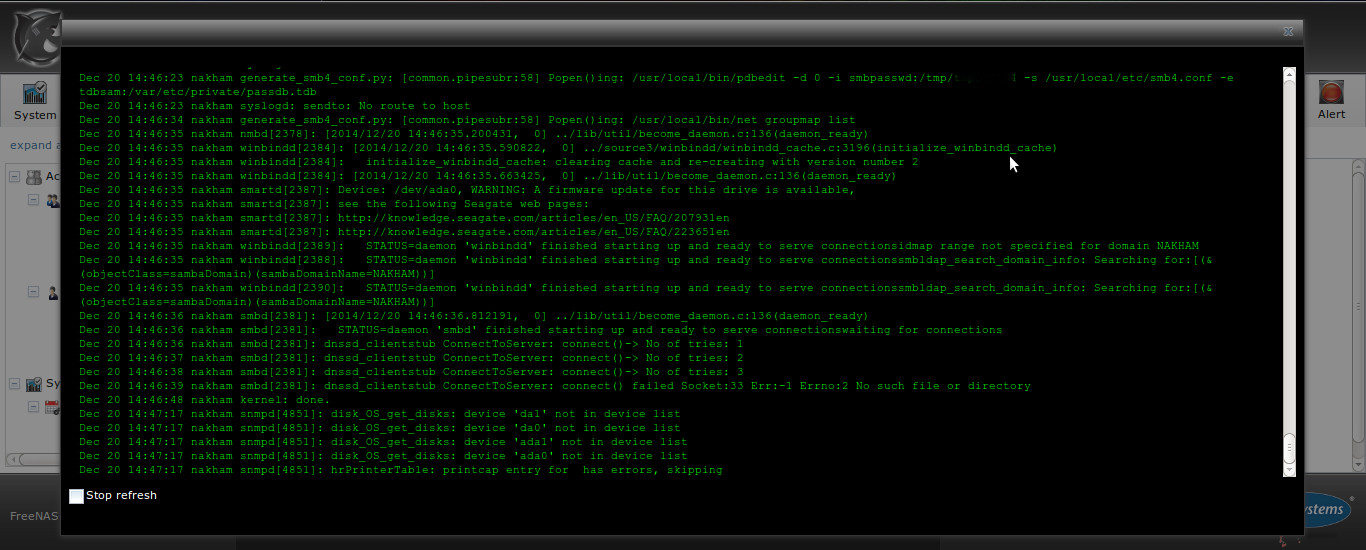
Task: Collapse the Account tree node
Action: click(x=15, y=177)
